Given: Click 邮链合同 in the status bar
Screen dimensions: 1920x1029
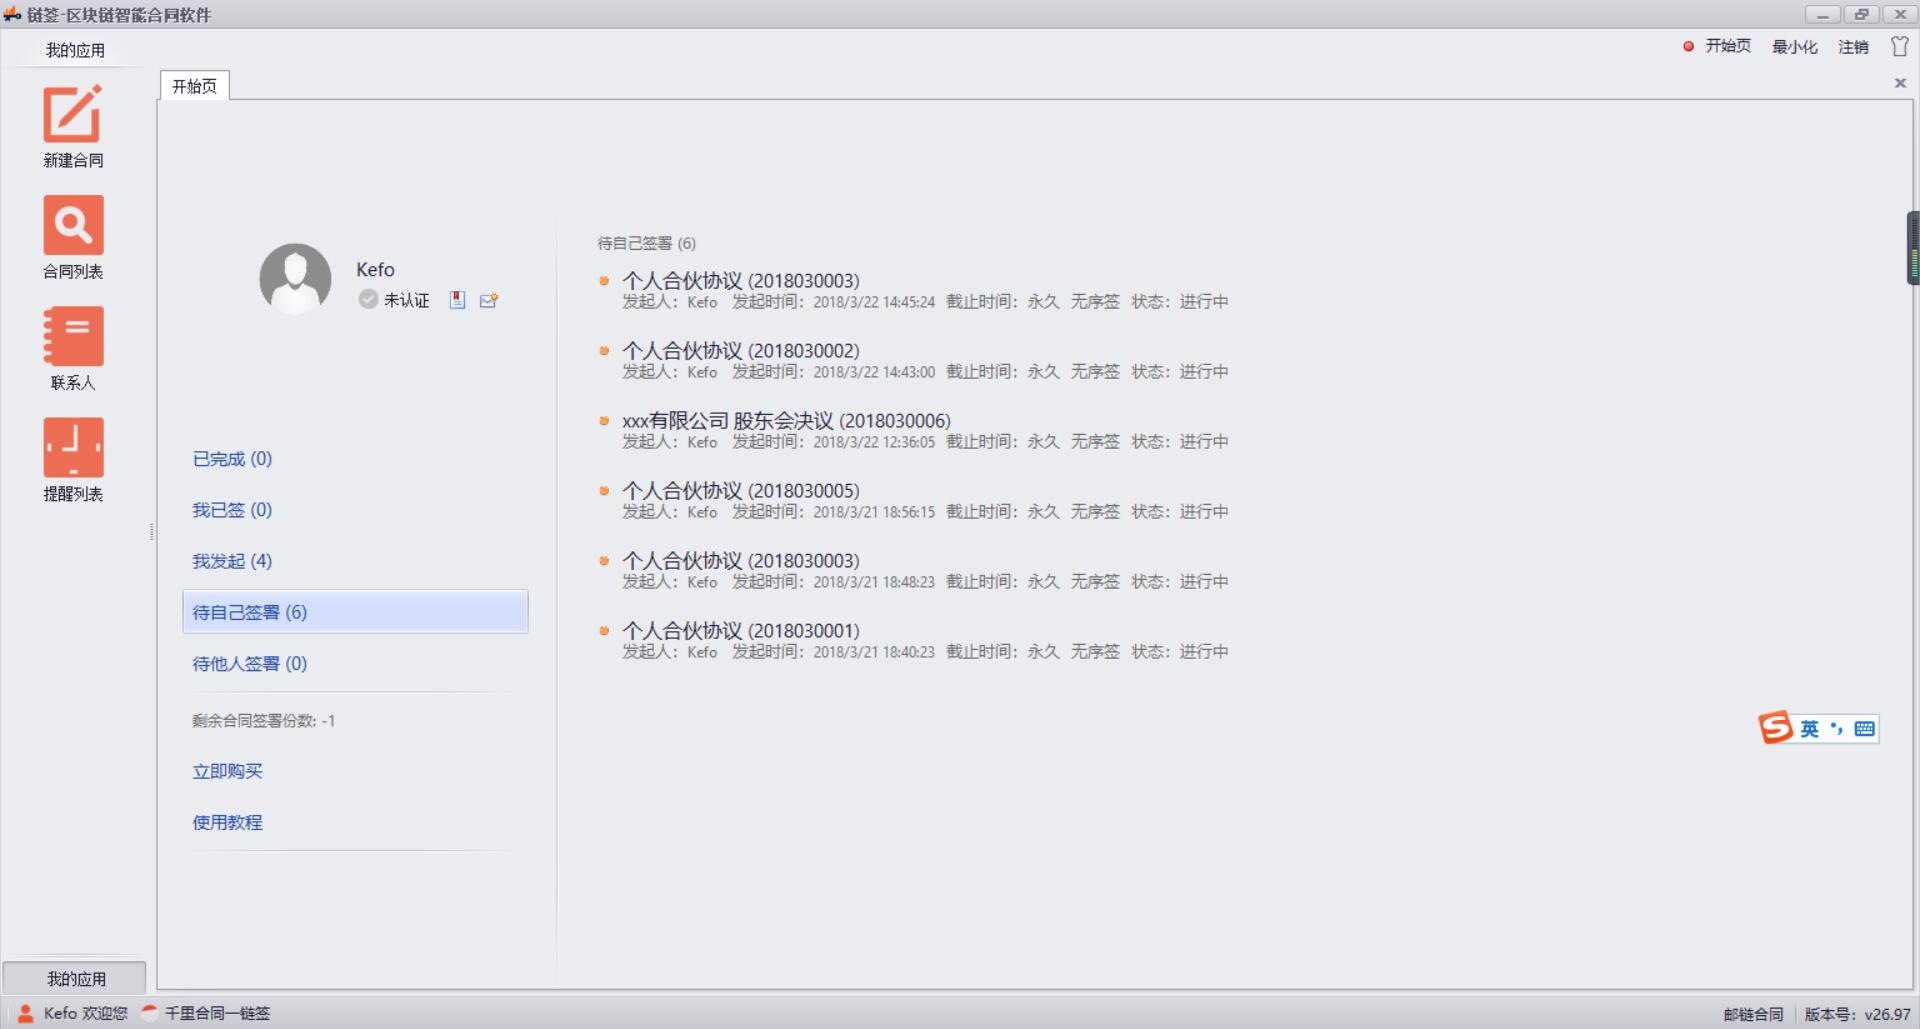Looking at the screenshot, I should point(1753,1014).
